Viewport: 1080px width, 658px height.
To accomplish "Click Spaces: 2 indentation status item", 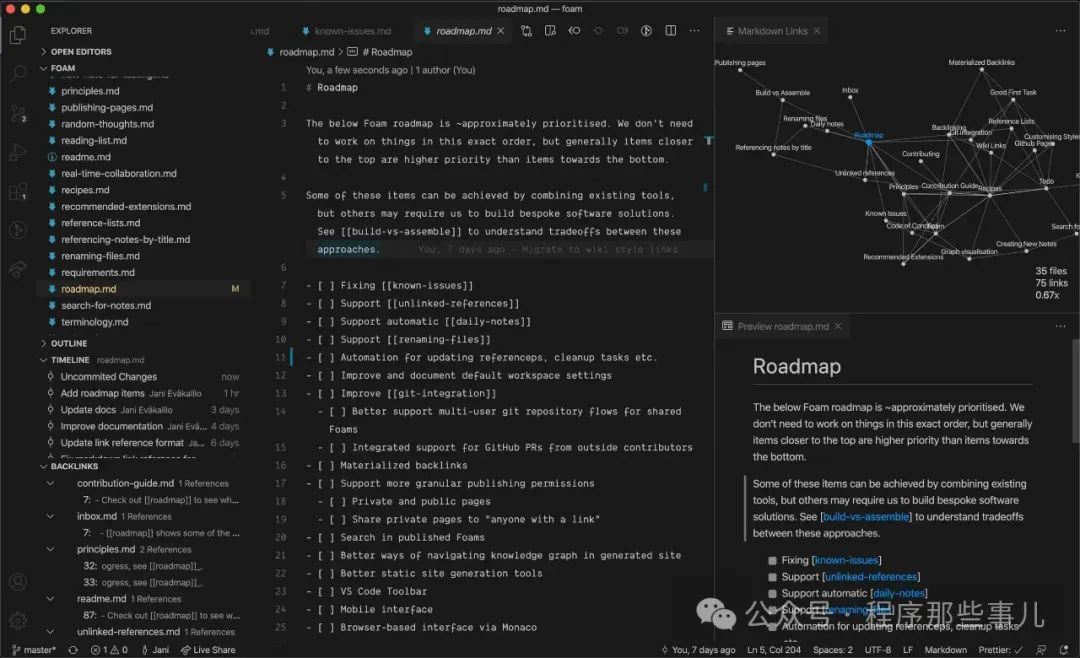I will tap(832, 650).
